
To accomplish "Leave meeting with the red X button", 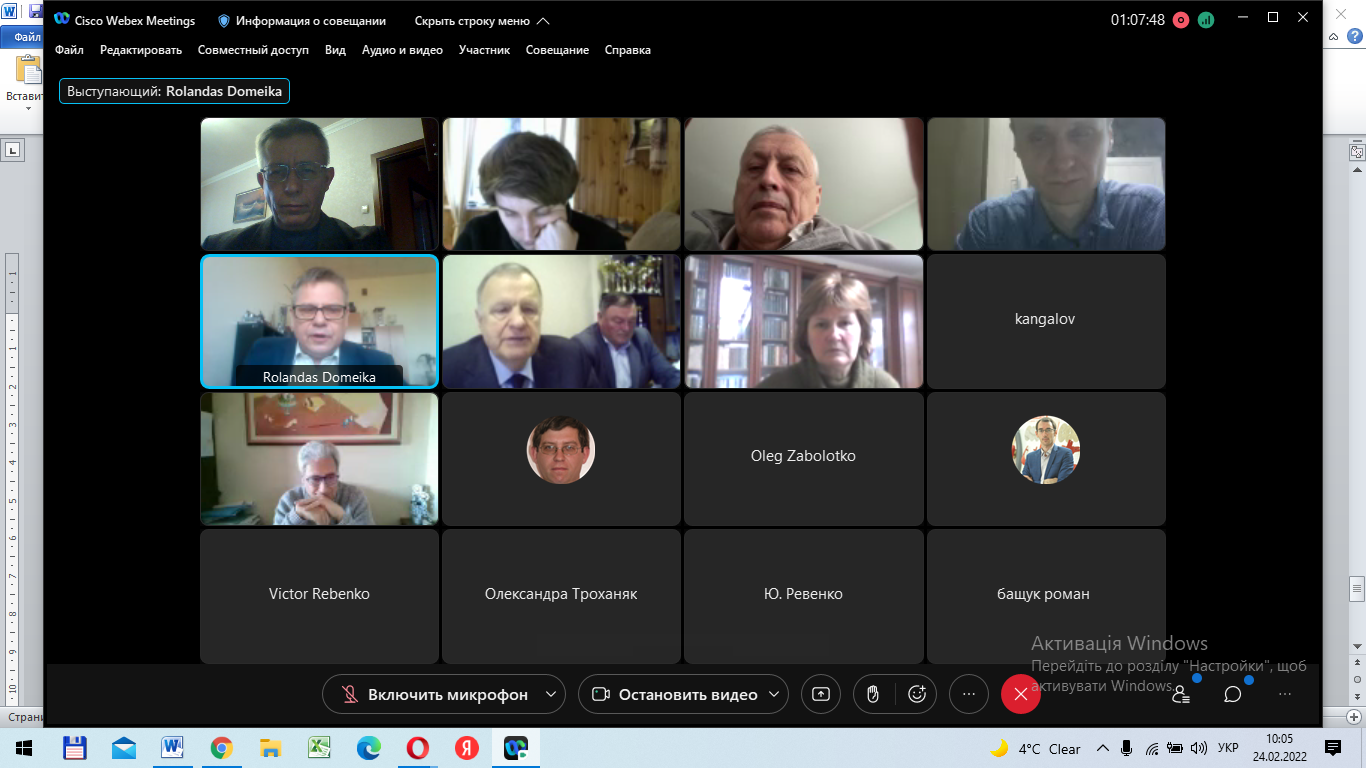I will point(1020,694).
